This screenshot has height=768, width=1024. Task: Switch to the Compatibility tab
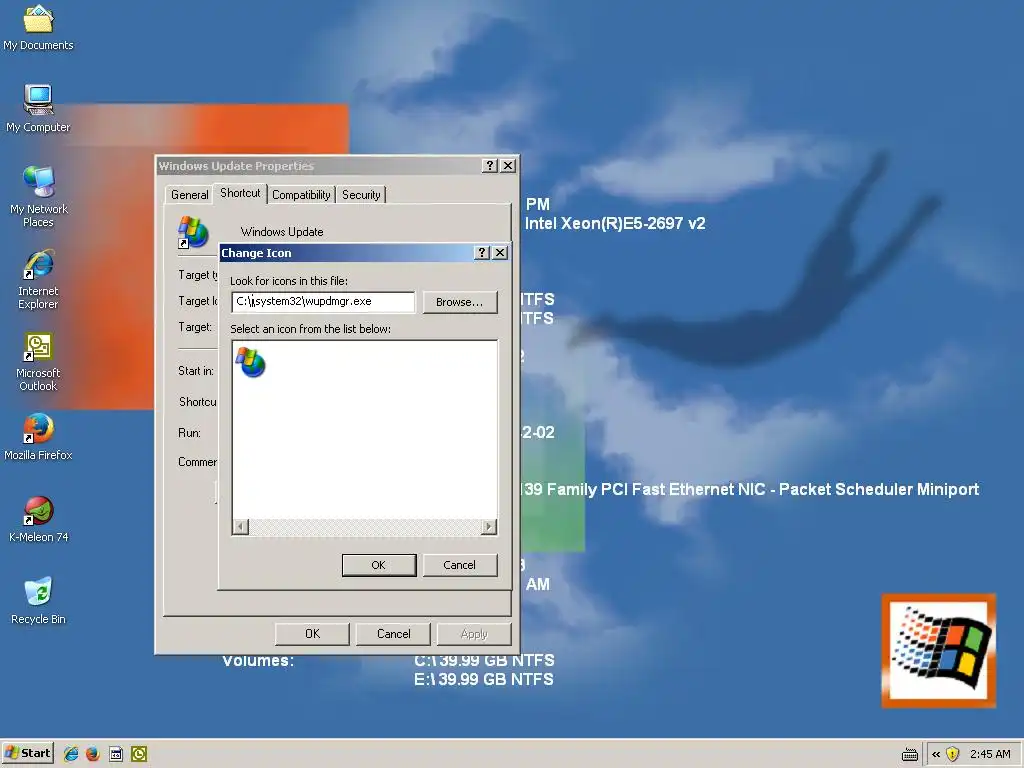[301, 195]
